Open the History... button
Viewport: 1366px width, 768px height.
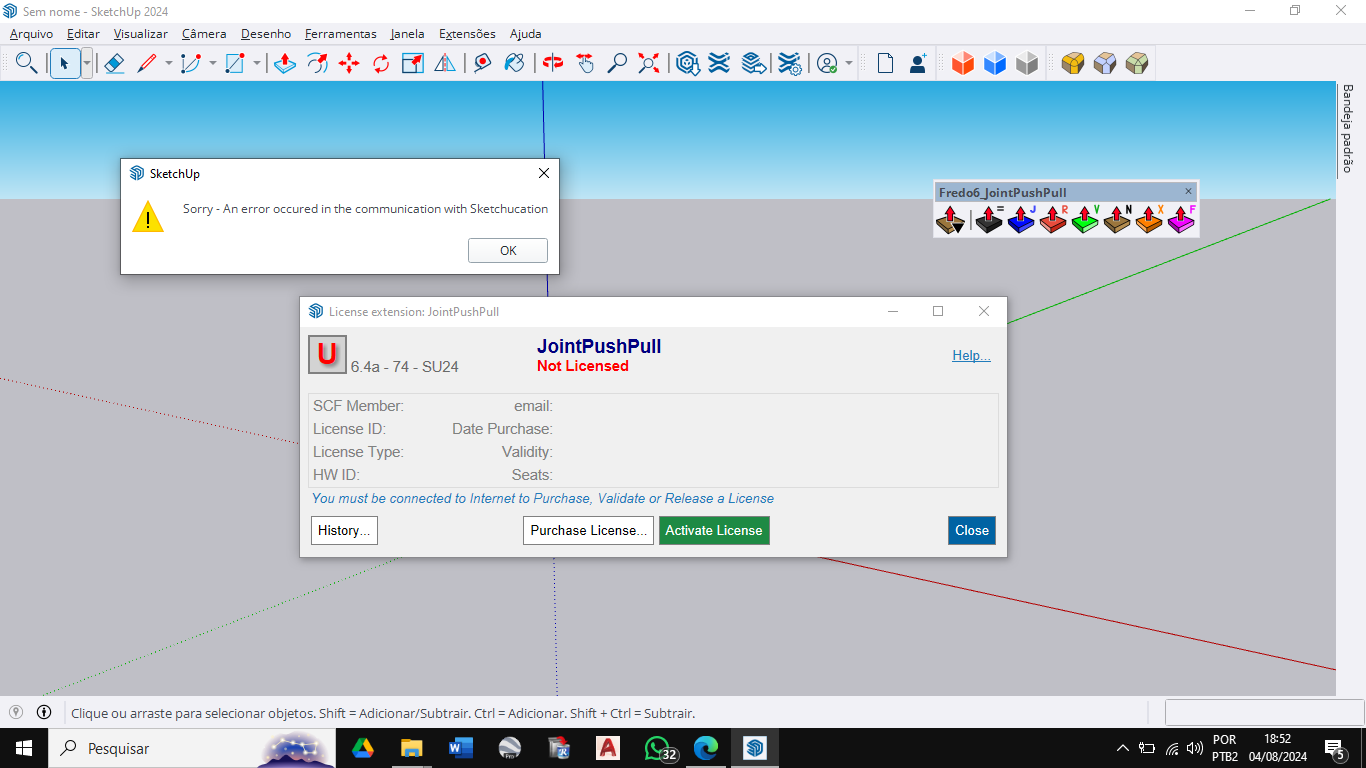pyautogui.click(x=344, y=530)
